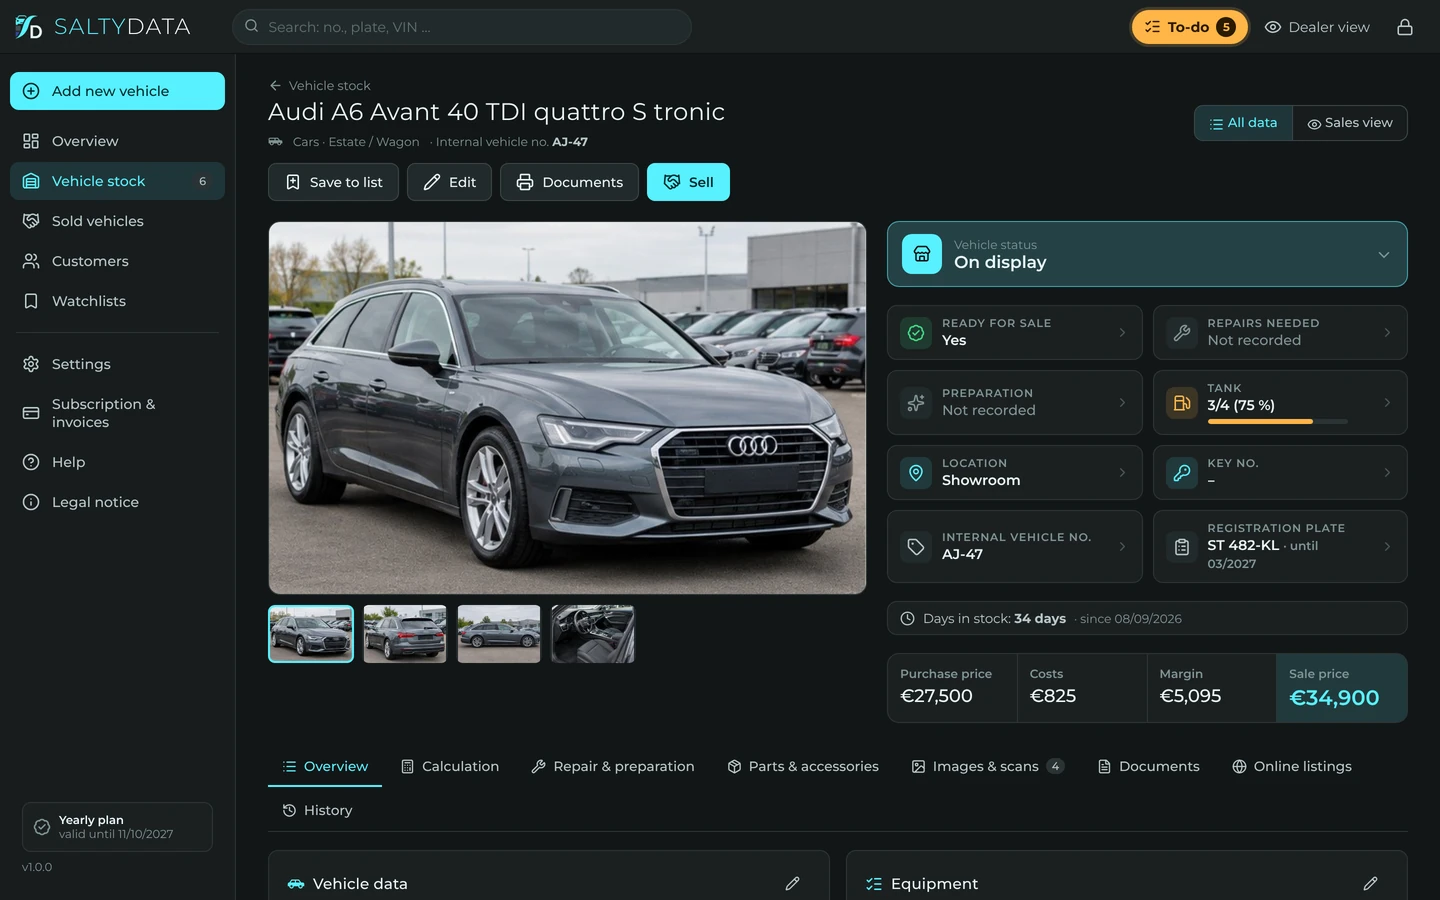Open Legal notice in sidebar
The width and height of the screenshot is (1440, 900).
pyautogui.click(x=117, y=502)
